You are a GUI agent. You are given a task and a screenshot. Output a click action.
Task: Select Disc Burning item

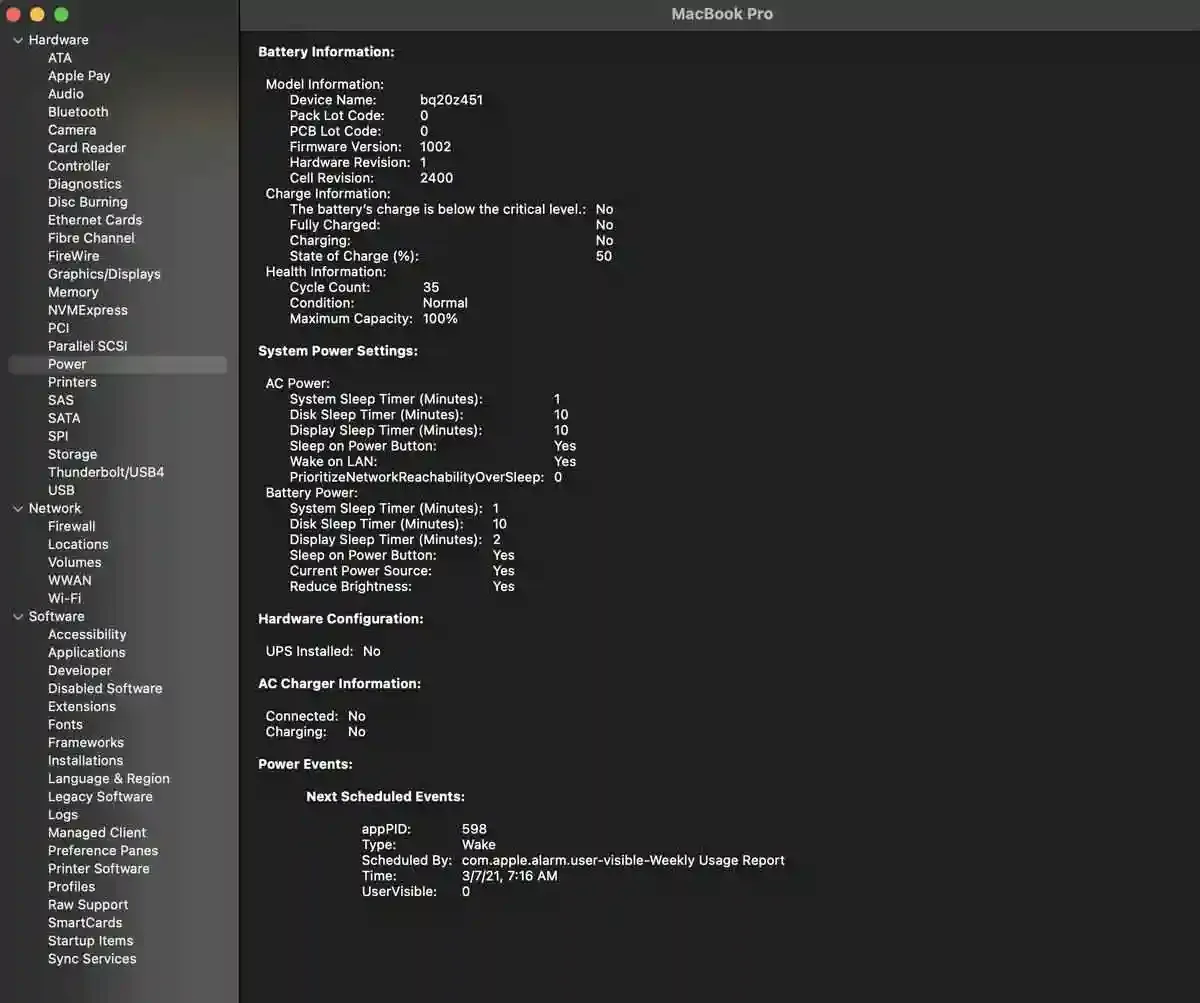coord(88,202)
